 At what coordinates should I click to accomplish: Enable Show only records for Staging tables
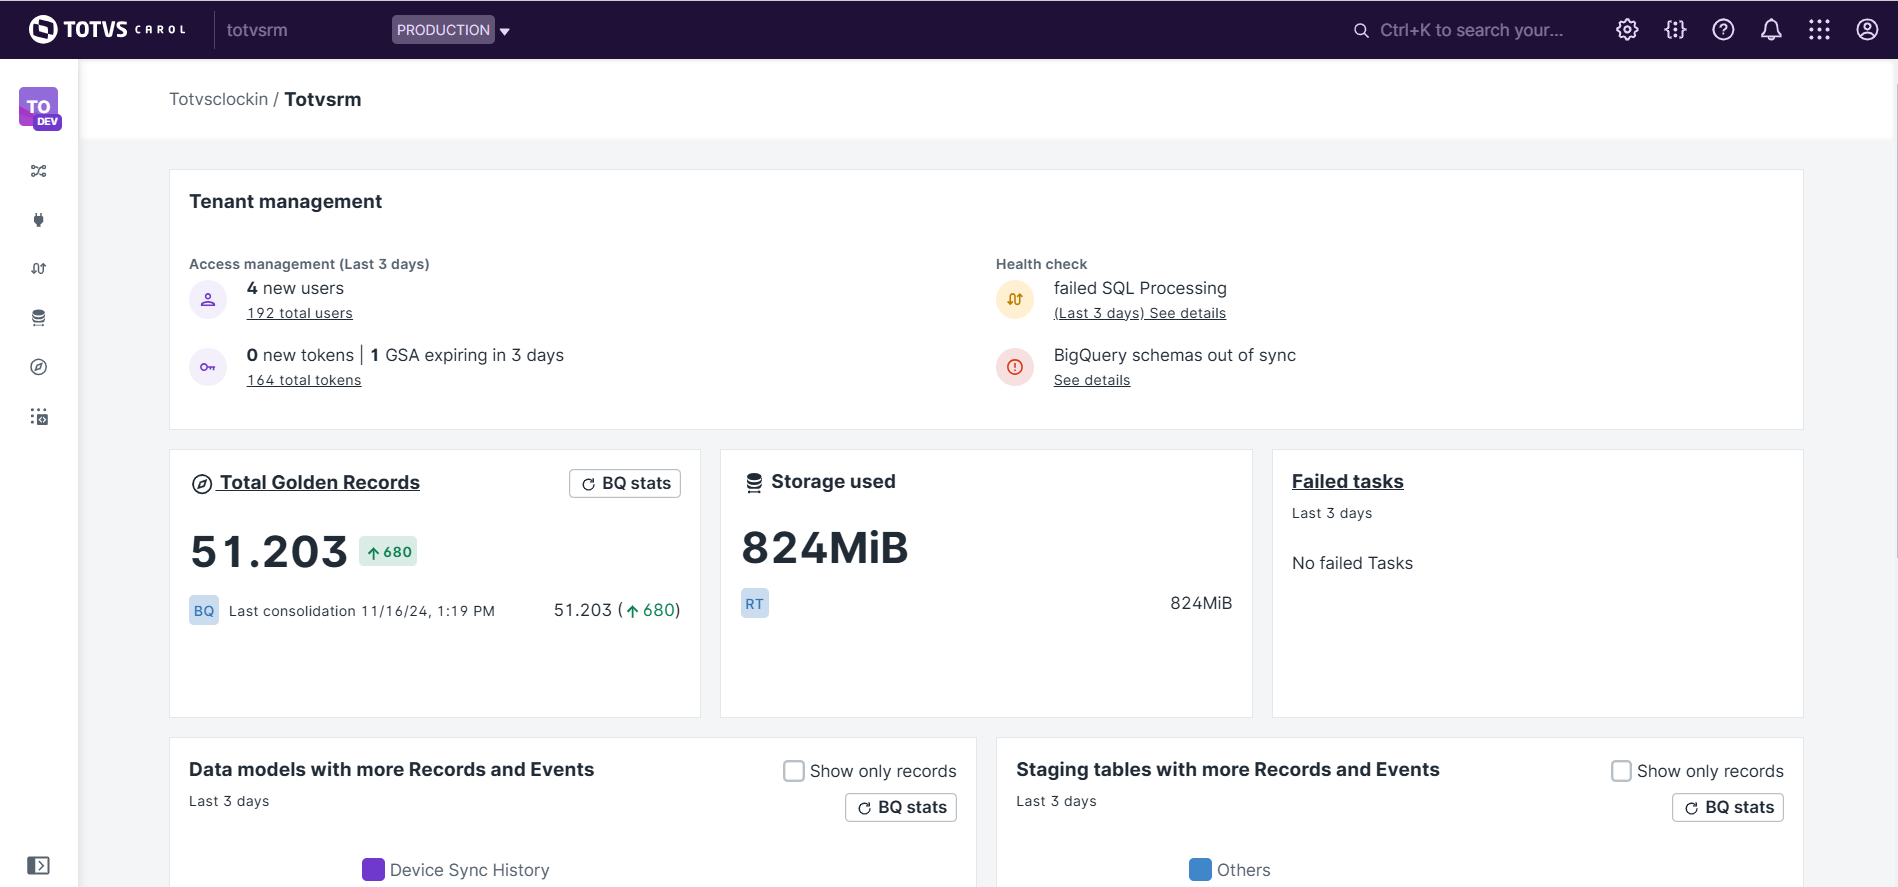[1621, 771]
